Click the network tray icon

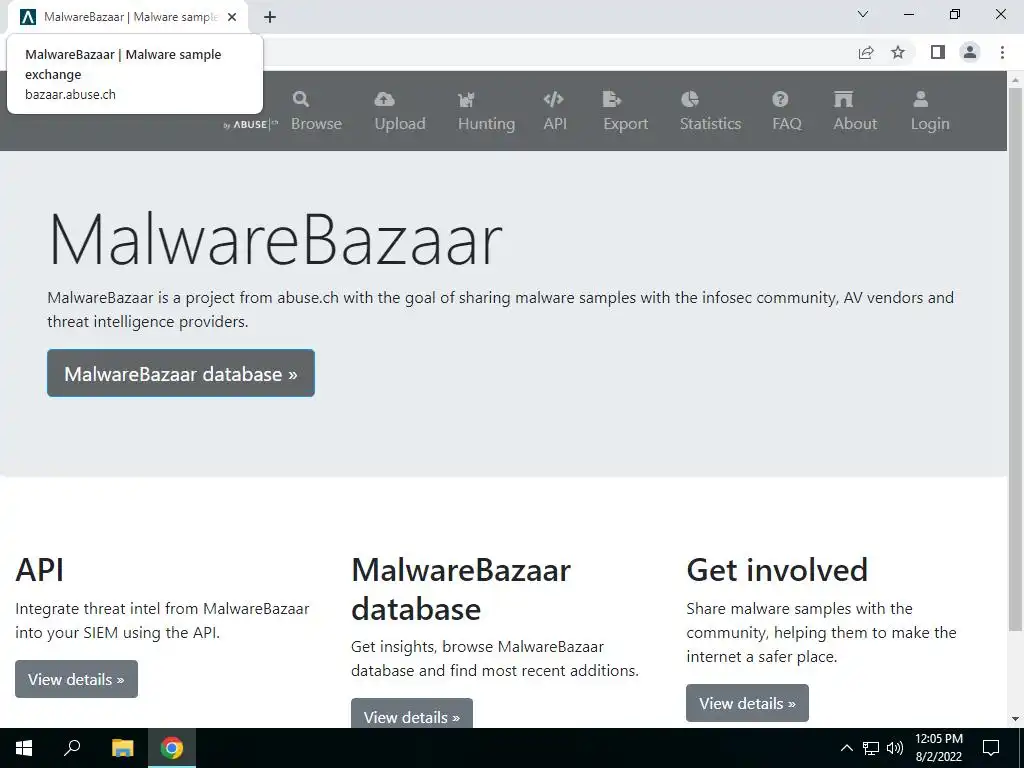871,748
